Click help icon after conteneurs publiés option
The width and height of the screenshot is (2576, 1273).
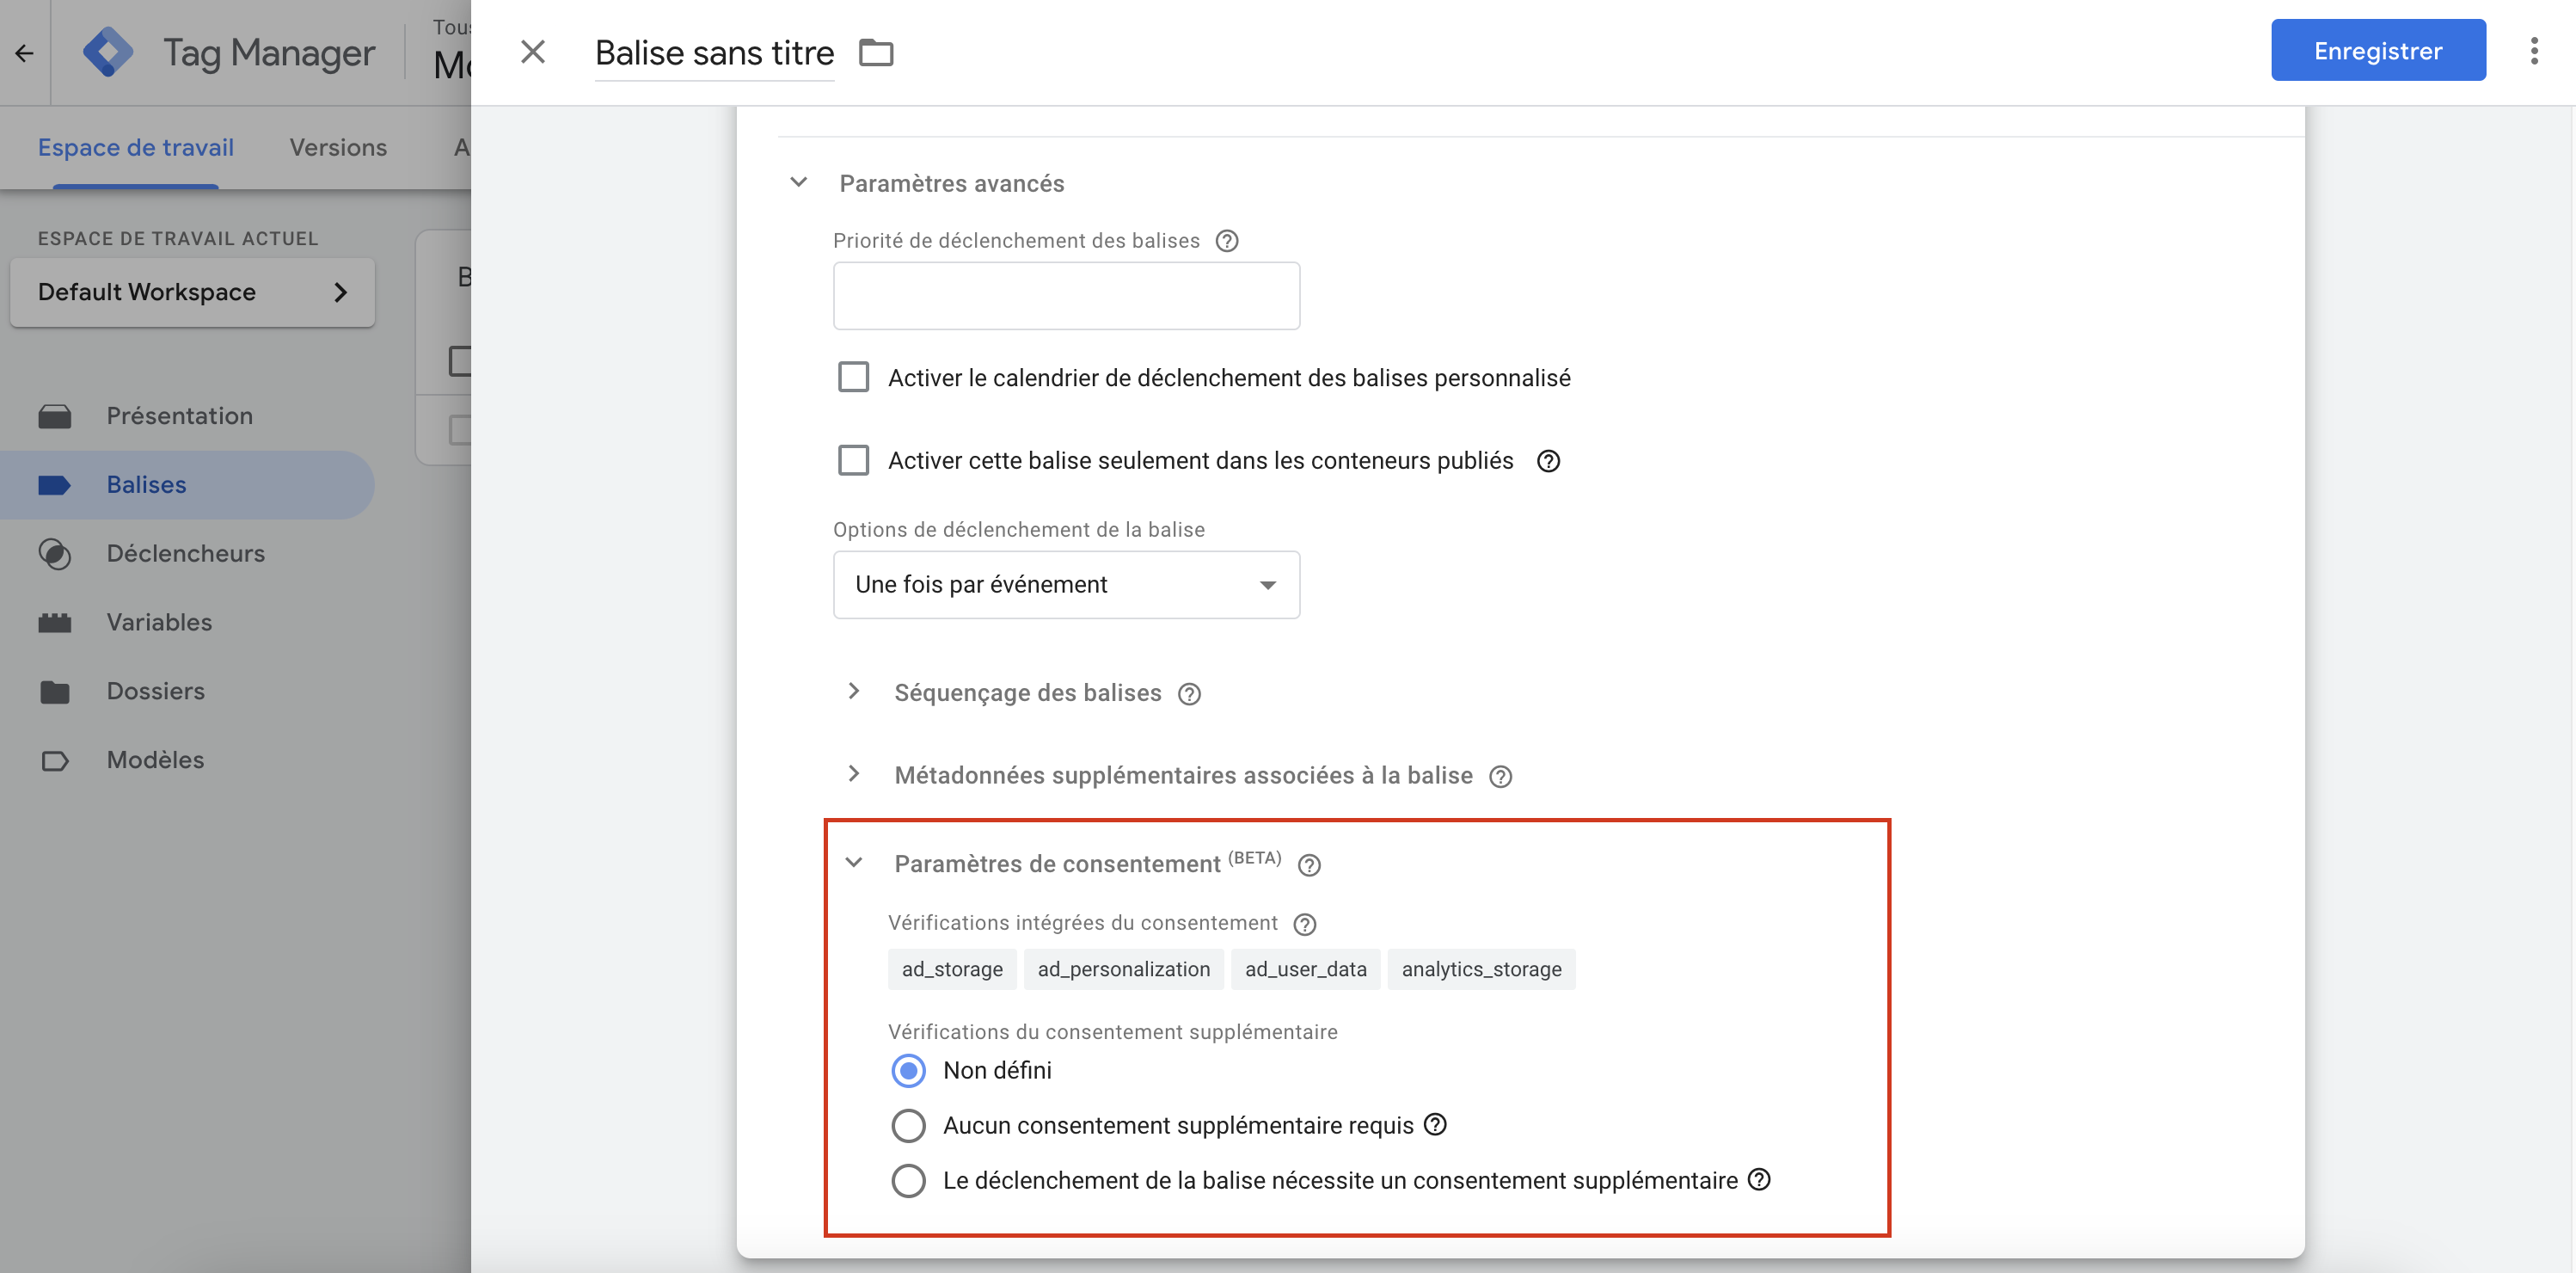(x=1548, y=461)
